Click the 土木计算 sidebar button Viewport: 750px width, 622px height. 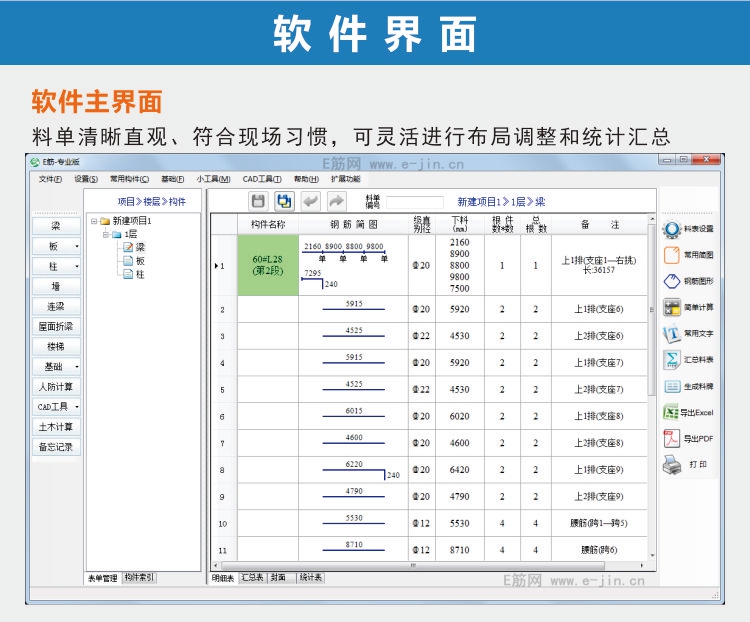click(x=56, y=427)
